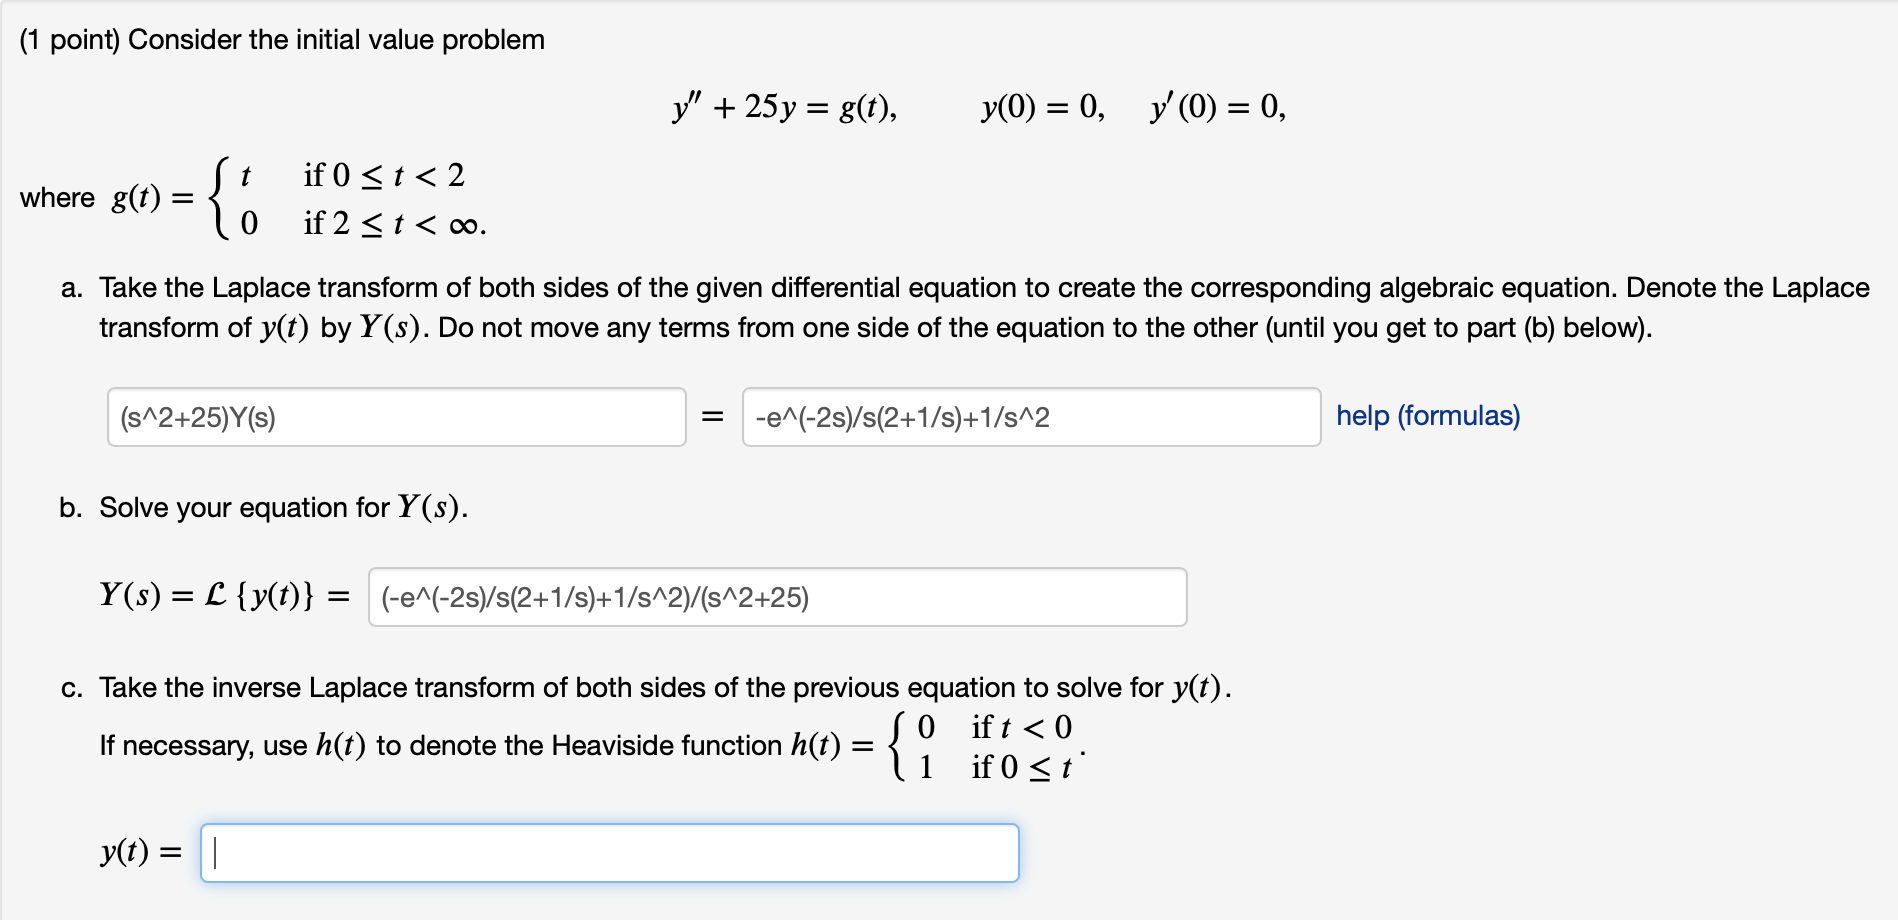Image resolution: width=1898 pixels, height=920 pixels.
Task: Click the initial condition y'(0) = 0
Action: 1217,106
